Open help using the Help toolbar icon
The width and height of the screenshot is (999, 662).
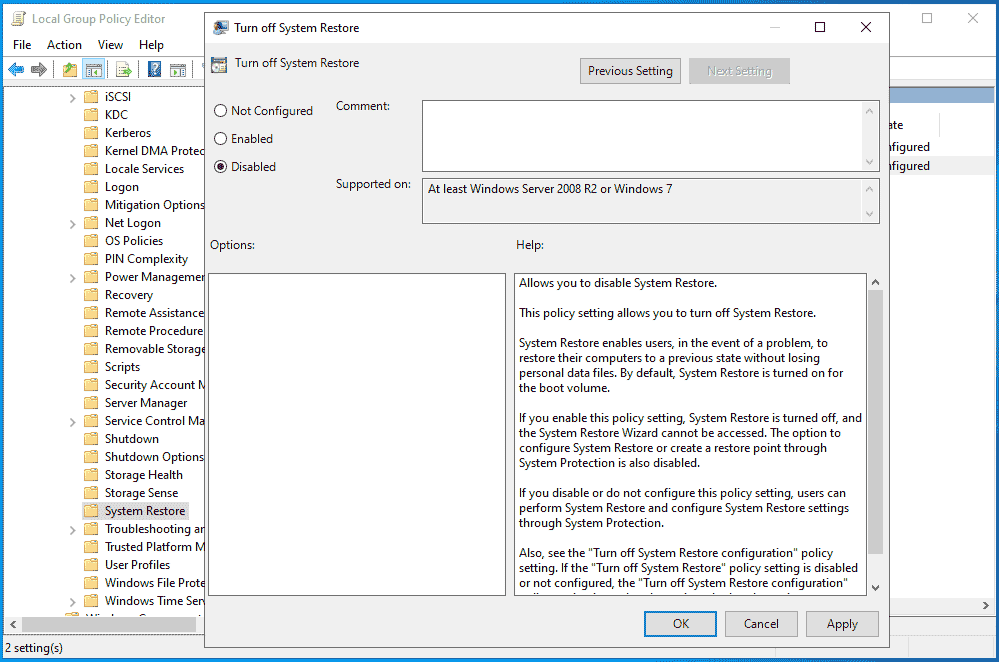click(x=153, y=69)
